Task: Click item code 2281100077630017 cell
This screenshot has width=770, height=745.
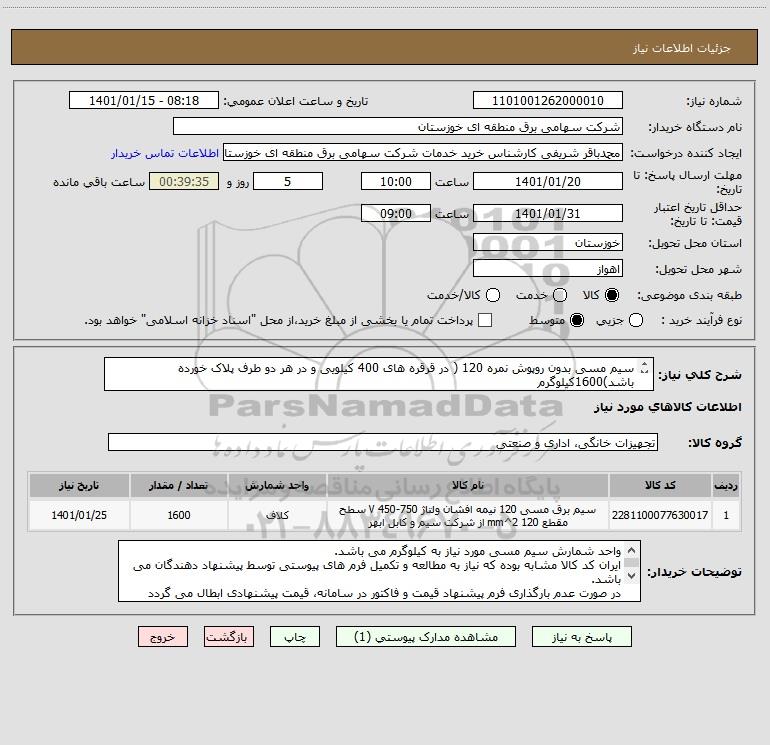Action: point(660,515)
